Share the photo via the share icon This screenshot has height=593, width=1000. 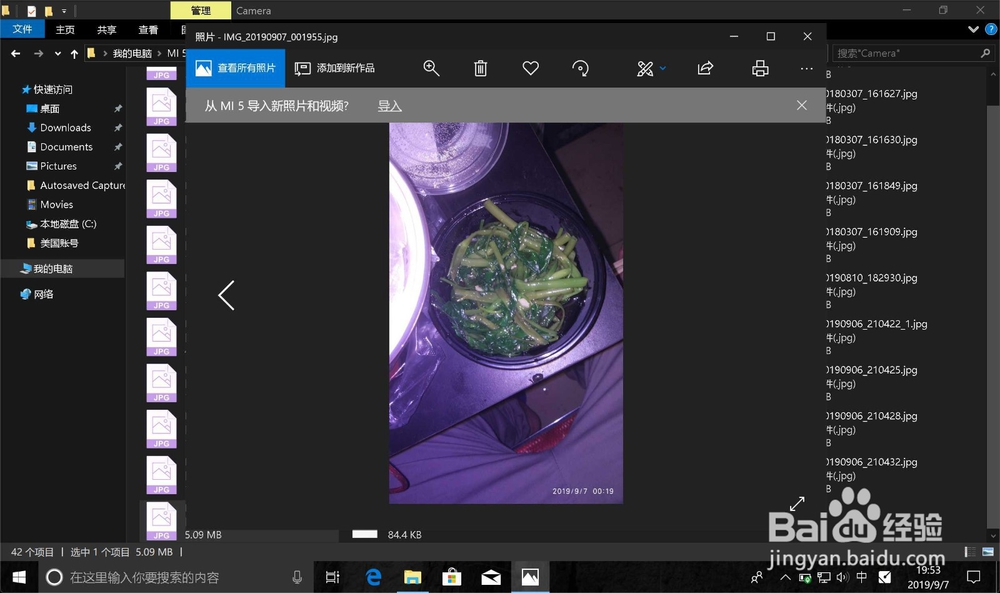click(704, 68)
